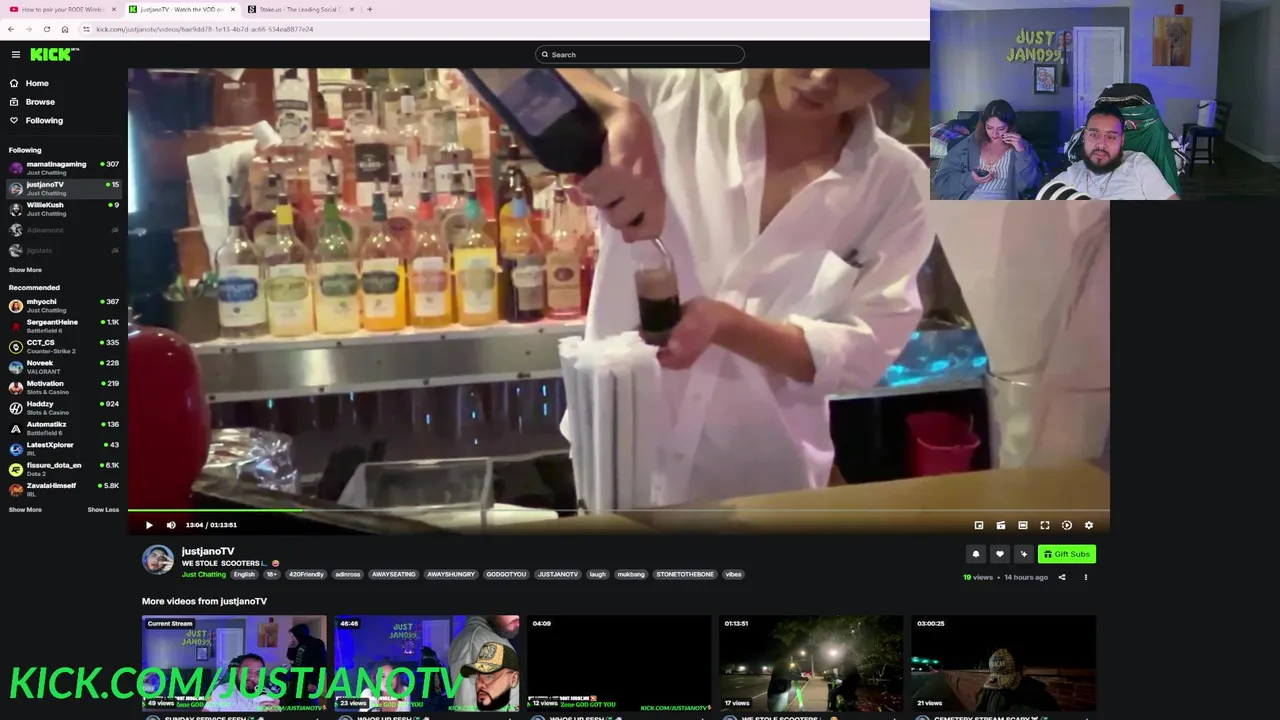Expand Show More under Following list
1280x720 pixels.
(x=25, y=270)
